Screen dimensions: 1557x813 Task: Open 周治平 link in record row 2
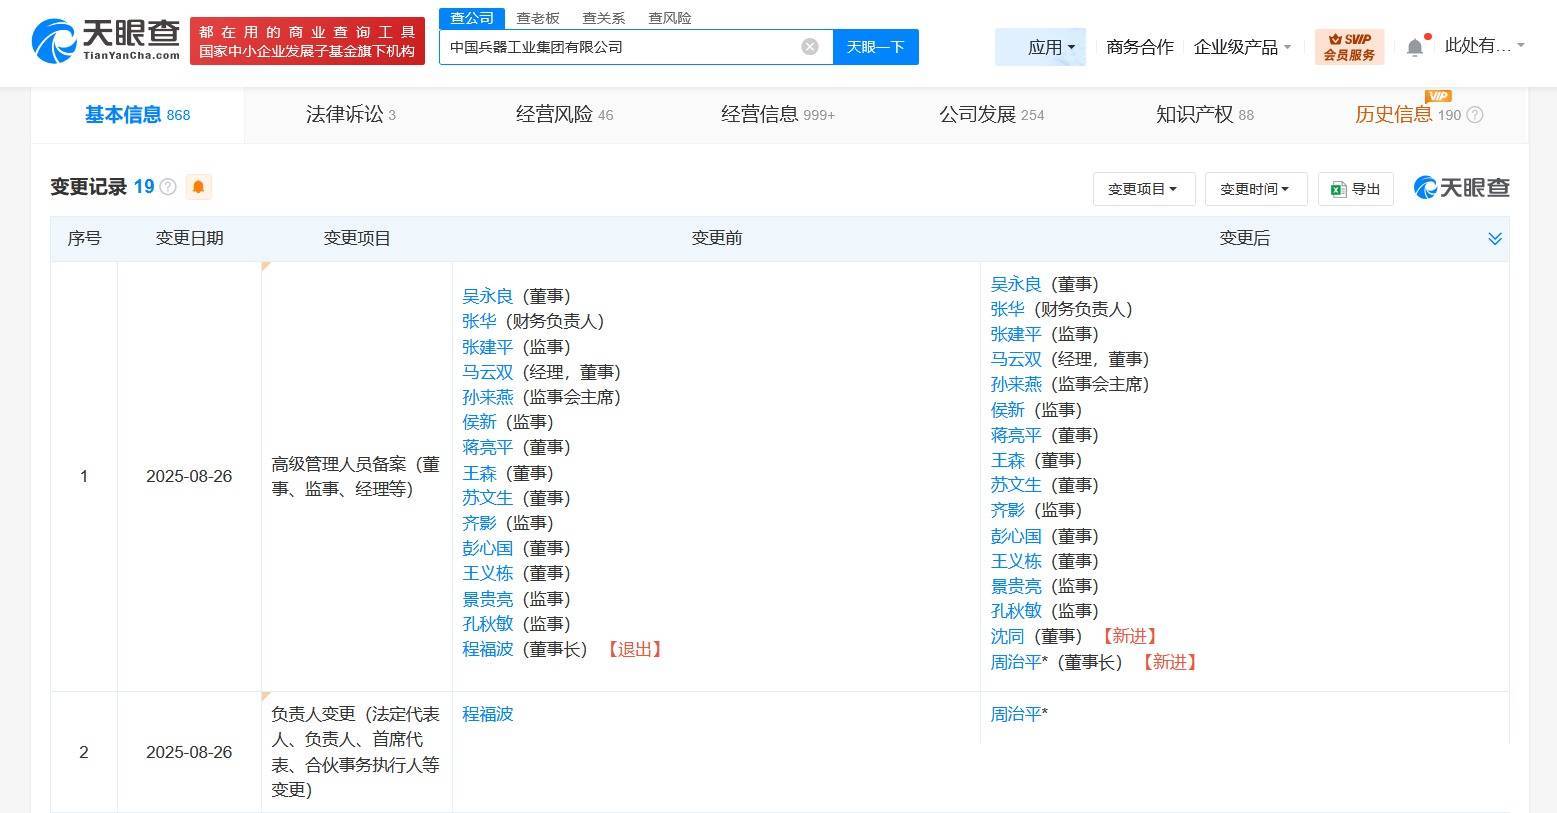pos(1016,714)
